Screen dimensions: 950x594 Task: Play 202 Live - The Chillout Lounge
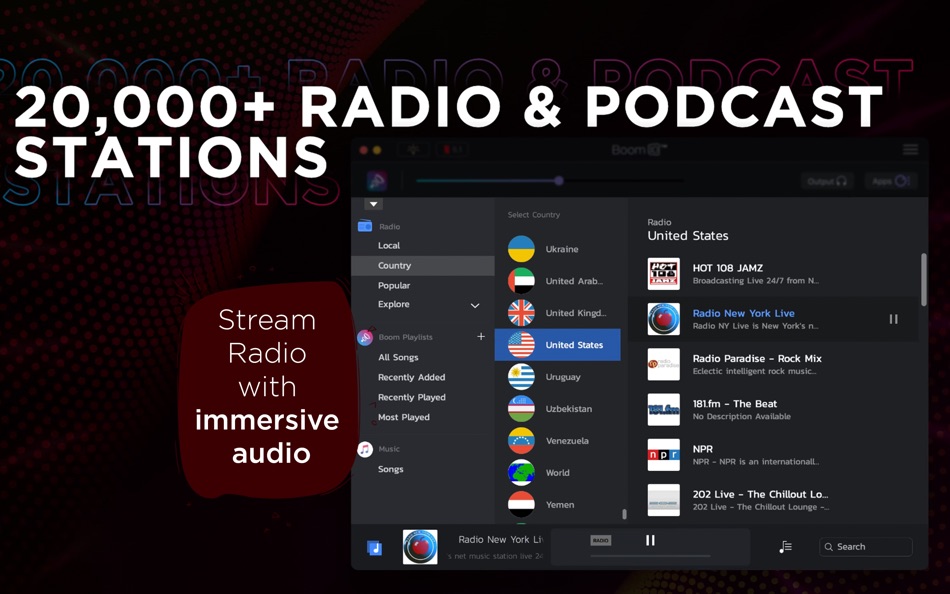774,500
